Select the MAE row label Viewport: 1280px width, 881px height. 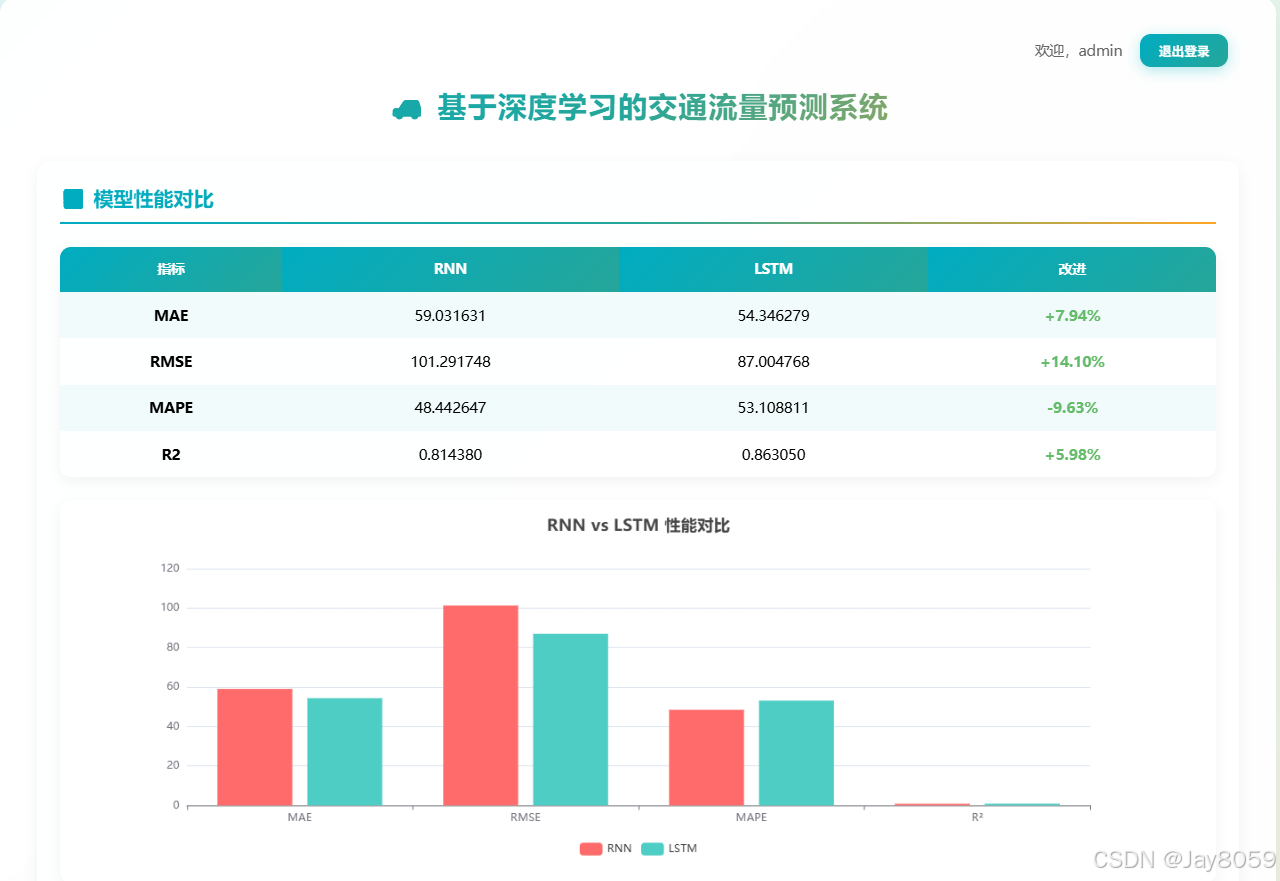pyautogui.click(x=171, y=316)
